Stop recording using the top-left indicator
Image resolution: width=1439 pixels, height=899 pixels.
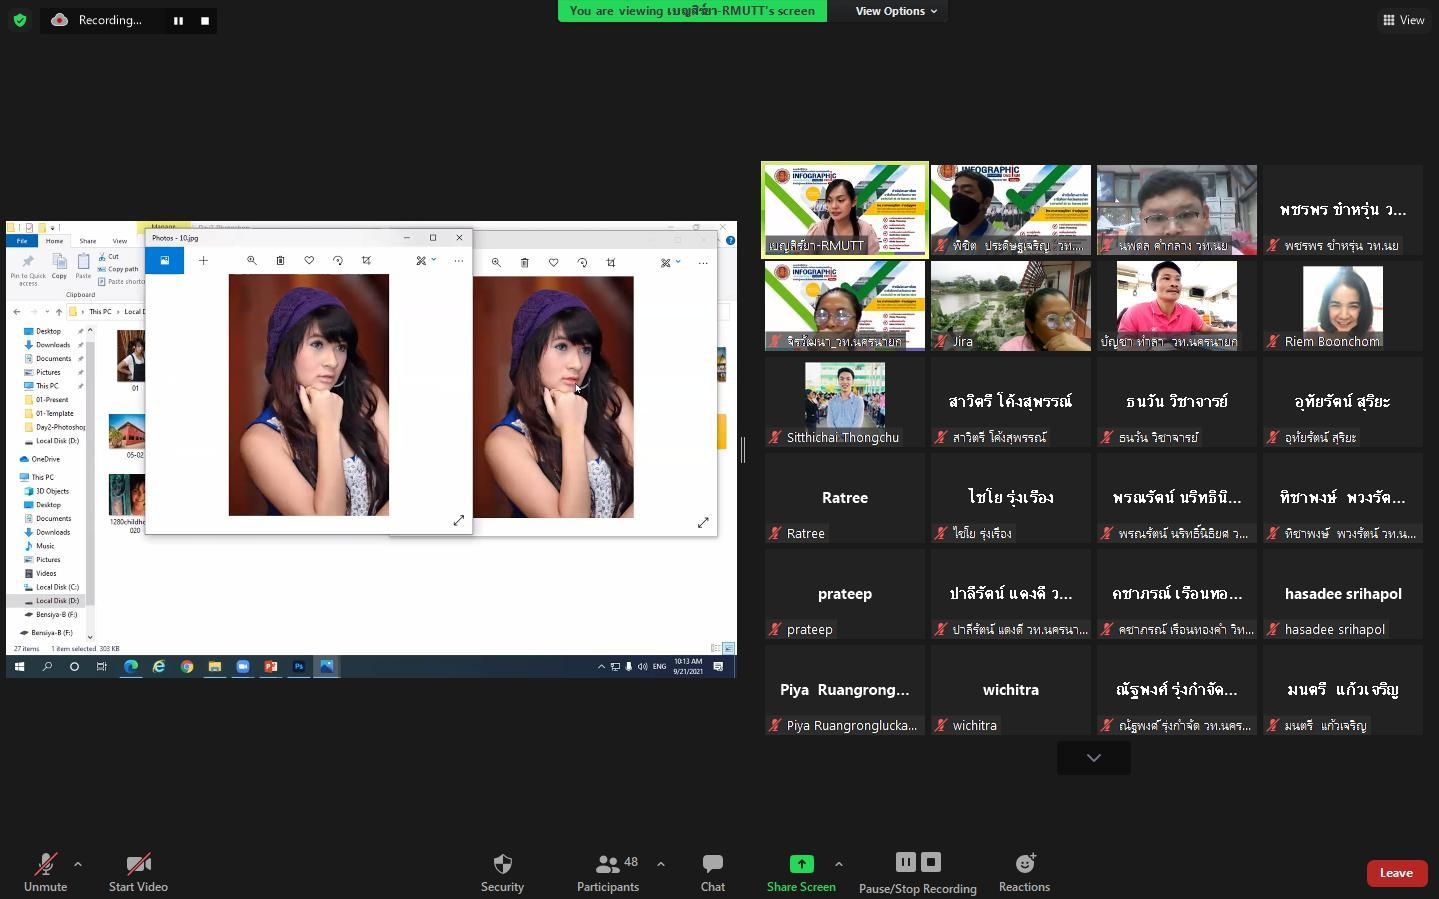(205, 20)
